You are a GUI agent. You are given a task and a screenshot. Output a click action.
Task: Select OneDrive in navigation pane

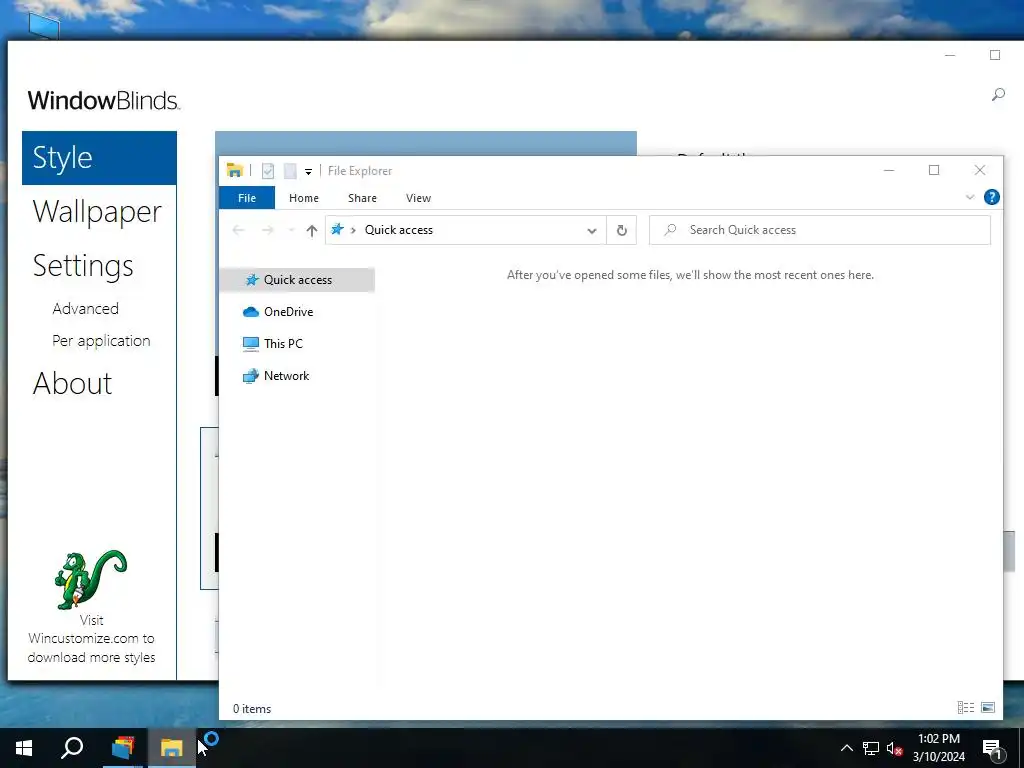coord(288,312)
